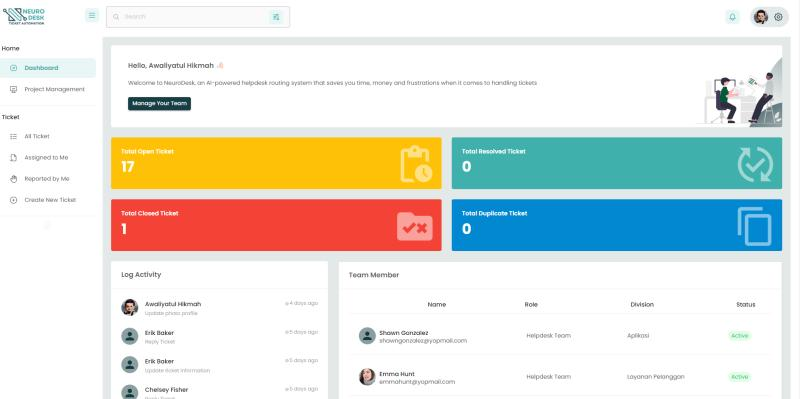
Task: Click the Log Activity heading
Action: pos(141,275)
